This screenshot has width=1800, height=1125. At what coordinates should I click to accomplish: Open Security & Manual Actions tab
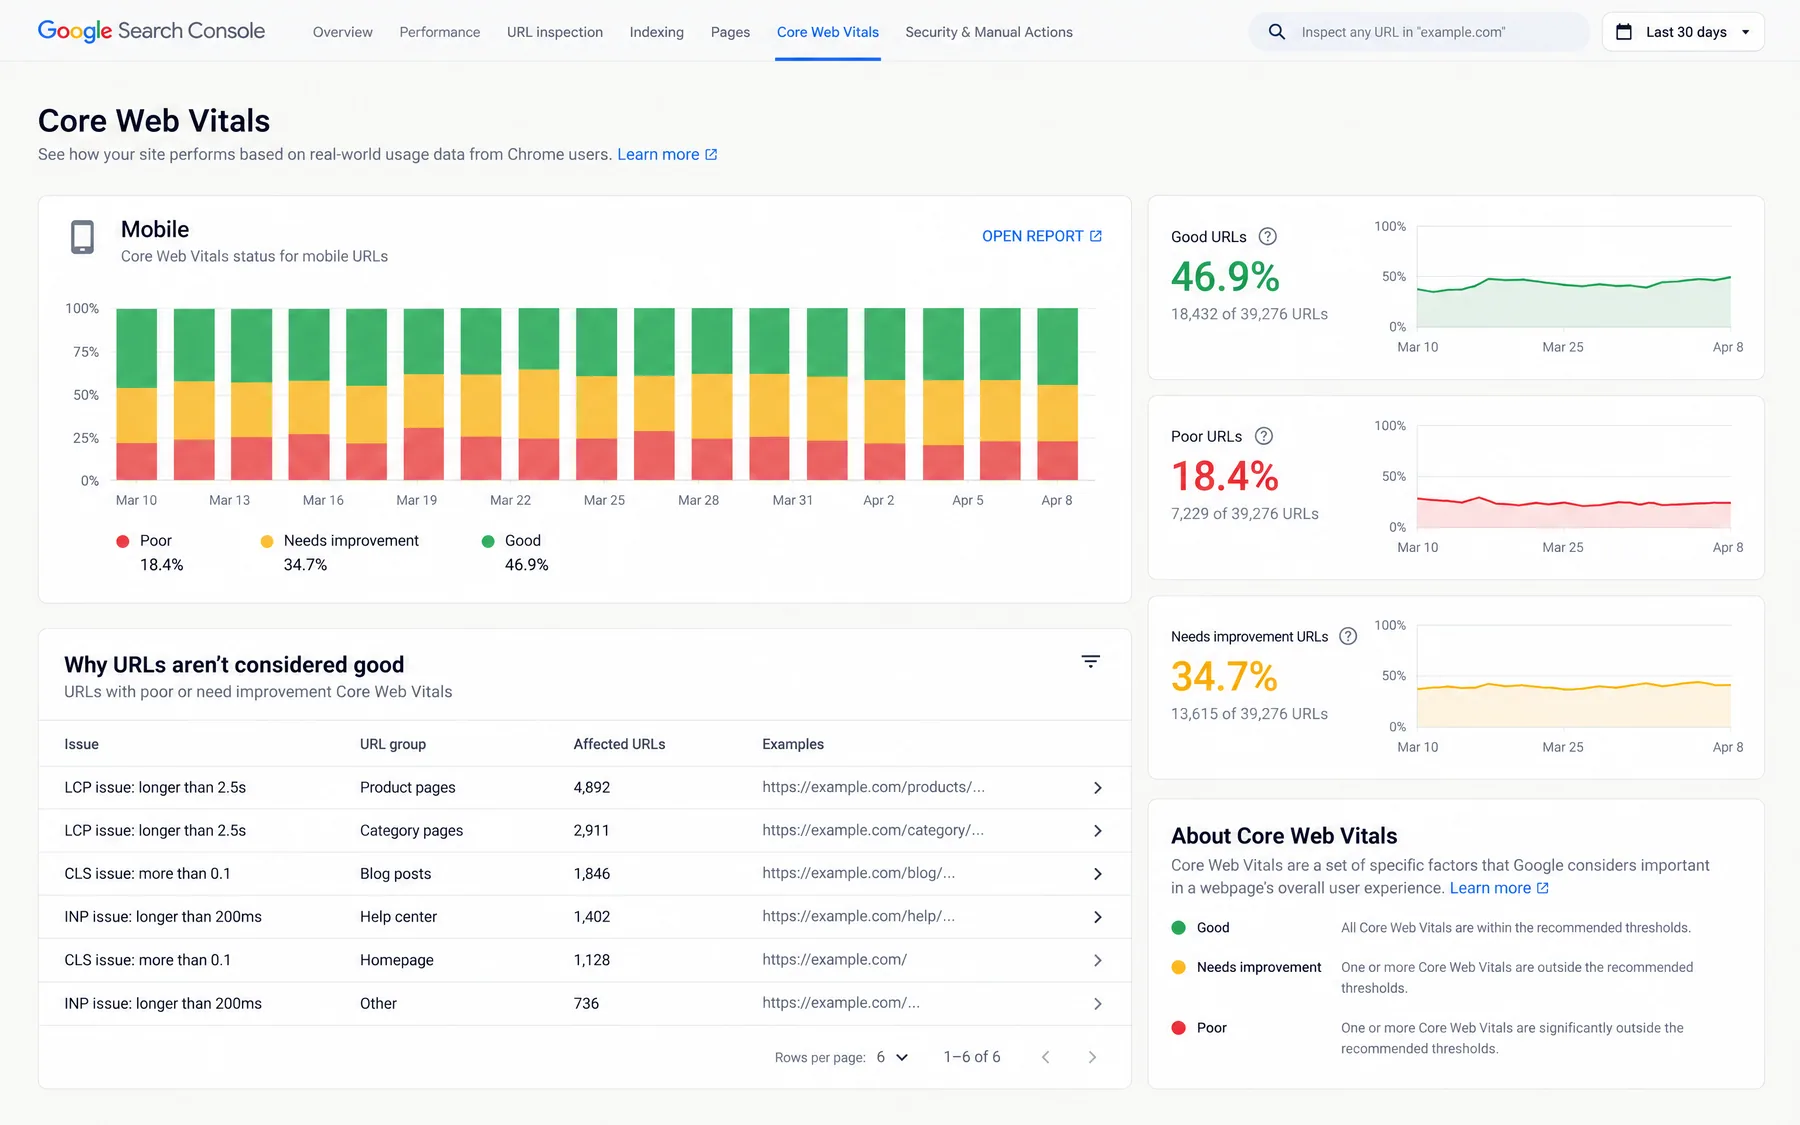coord(989,32)
